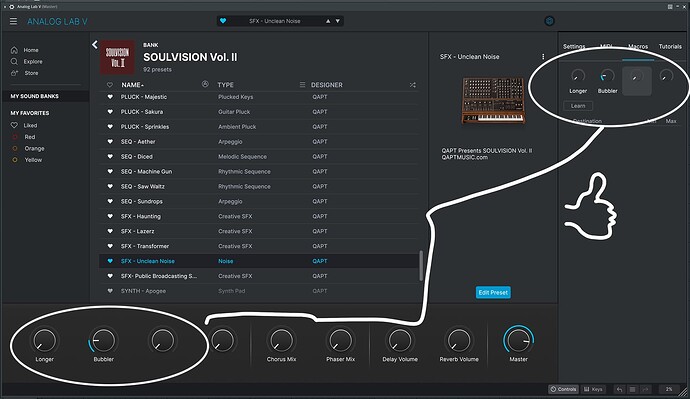Image resolution: width=690 pixels, height=399 pixels.
Task: Switch to the Settings tab
Action: pos(574,46)
